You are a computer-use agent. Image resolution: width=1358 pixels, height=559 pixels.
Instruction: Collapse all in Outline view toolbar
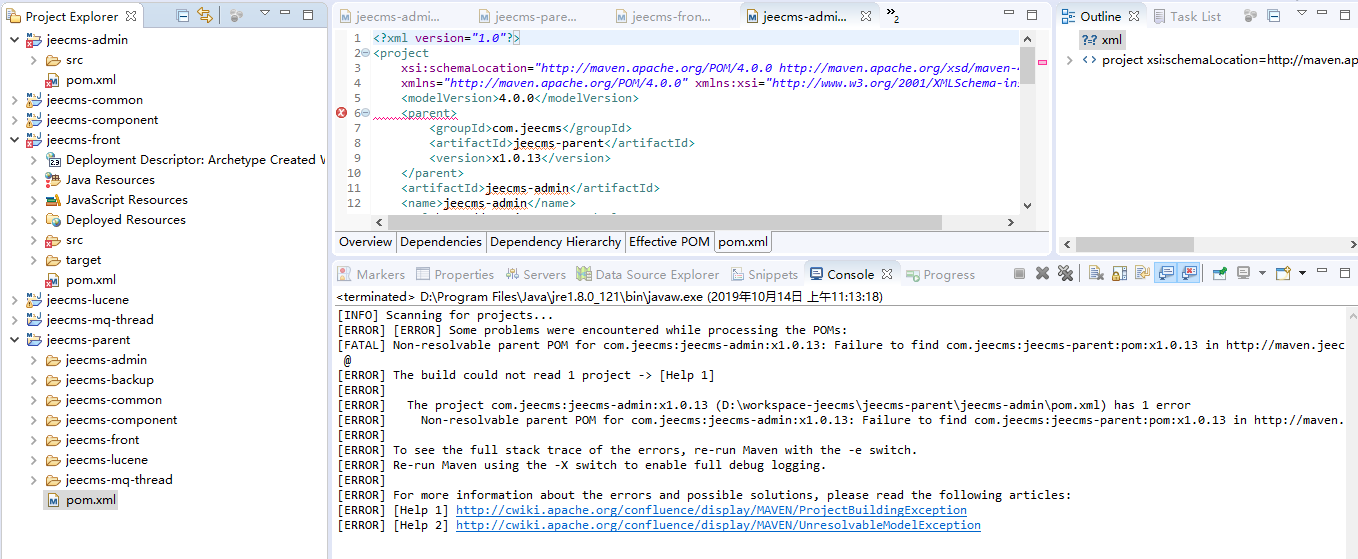(1273, 16)
